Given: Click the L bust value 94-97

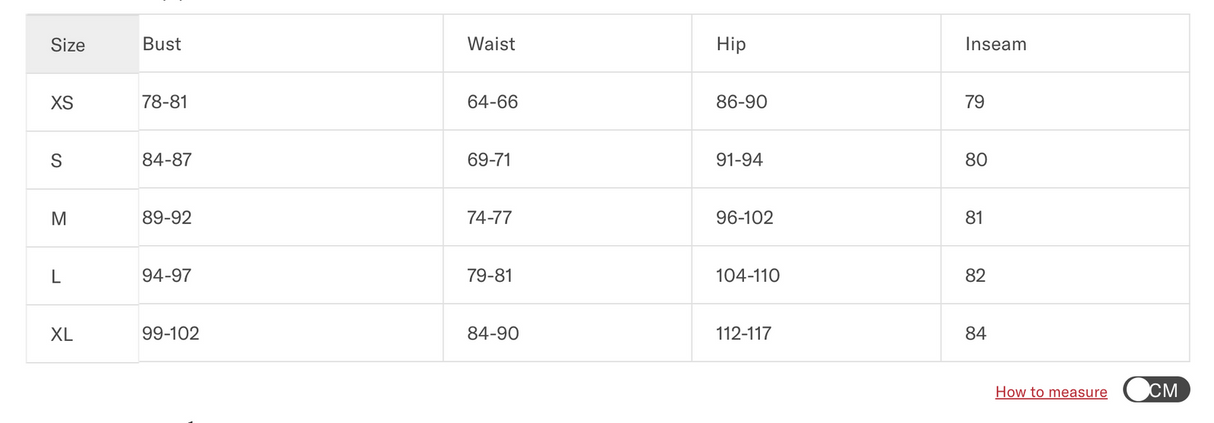Looking at the screenshot, I should (x=166, y=276).
